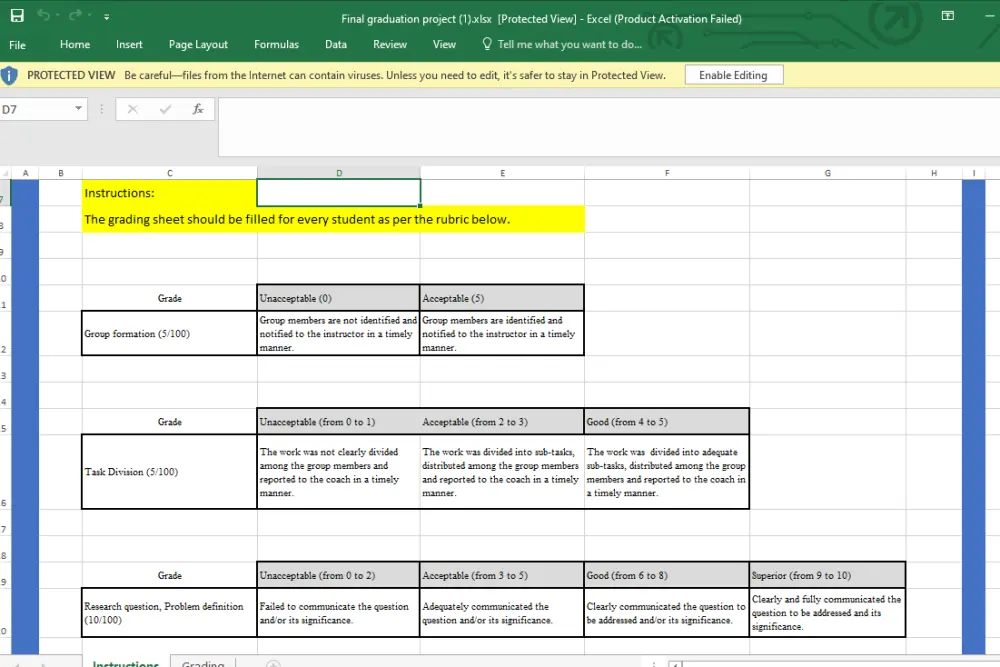
Task: Click the 'Group formation (5/100)' cell
Action: pyautogui.click(x=169, y=333)
